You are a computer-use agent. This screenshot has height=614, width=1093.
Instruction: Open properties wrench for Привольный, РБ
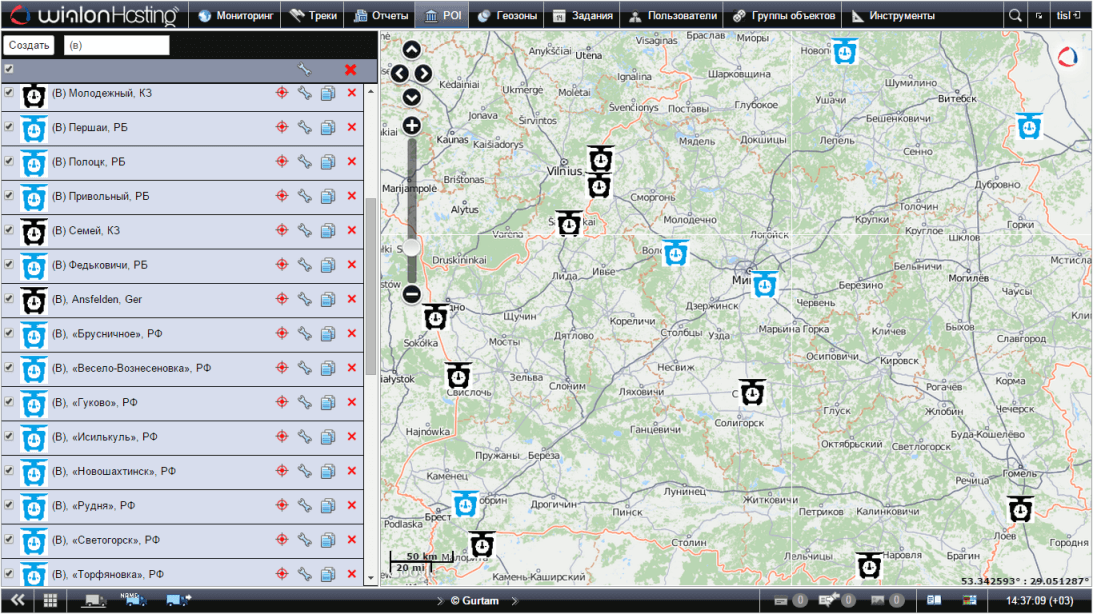click(x=305, y=196)
